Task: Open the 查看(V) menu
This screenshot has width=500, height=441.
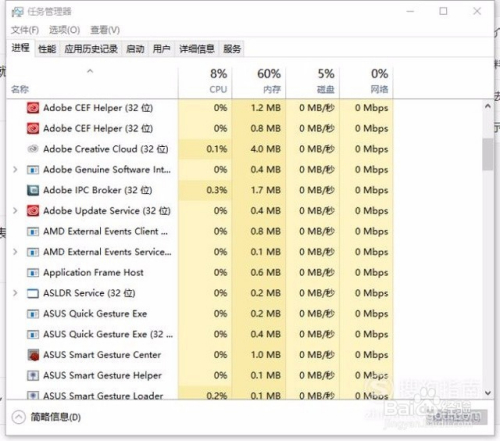Action: (x=105, y=30)
